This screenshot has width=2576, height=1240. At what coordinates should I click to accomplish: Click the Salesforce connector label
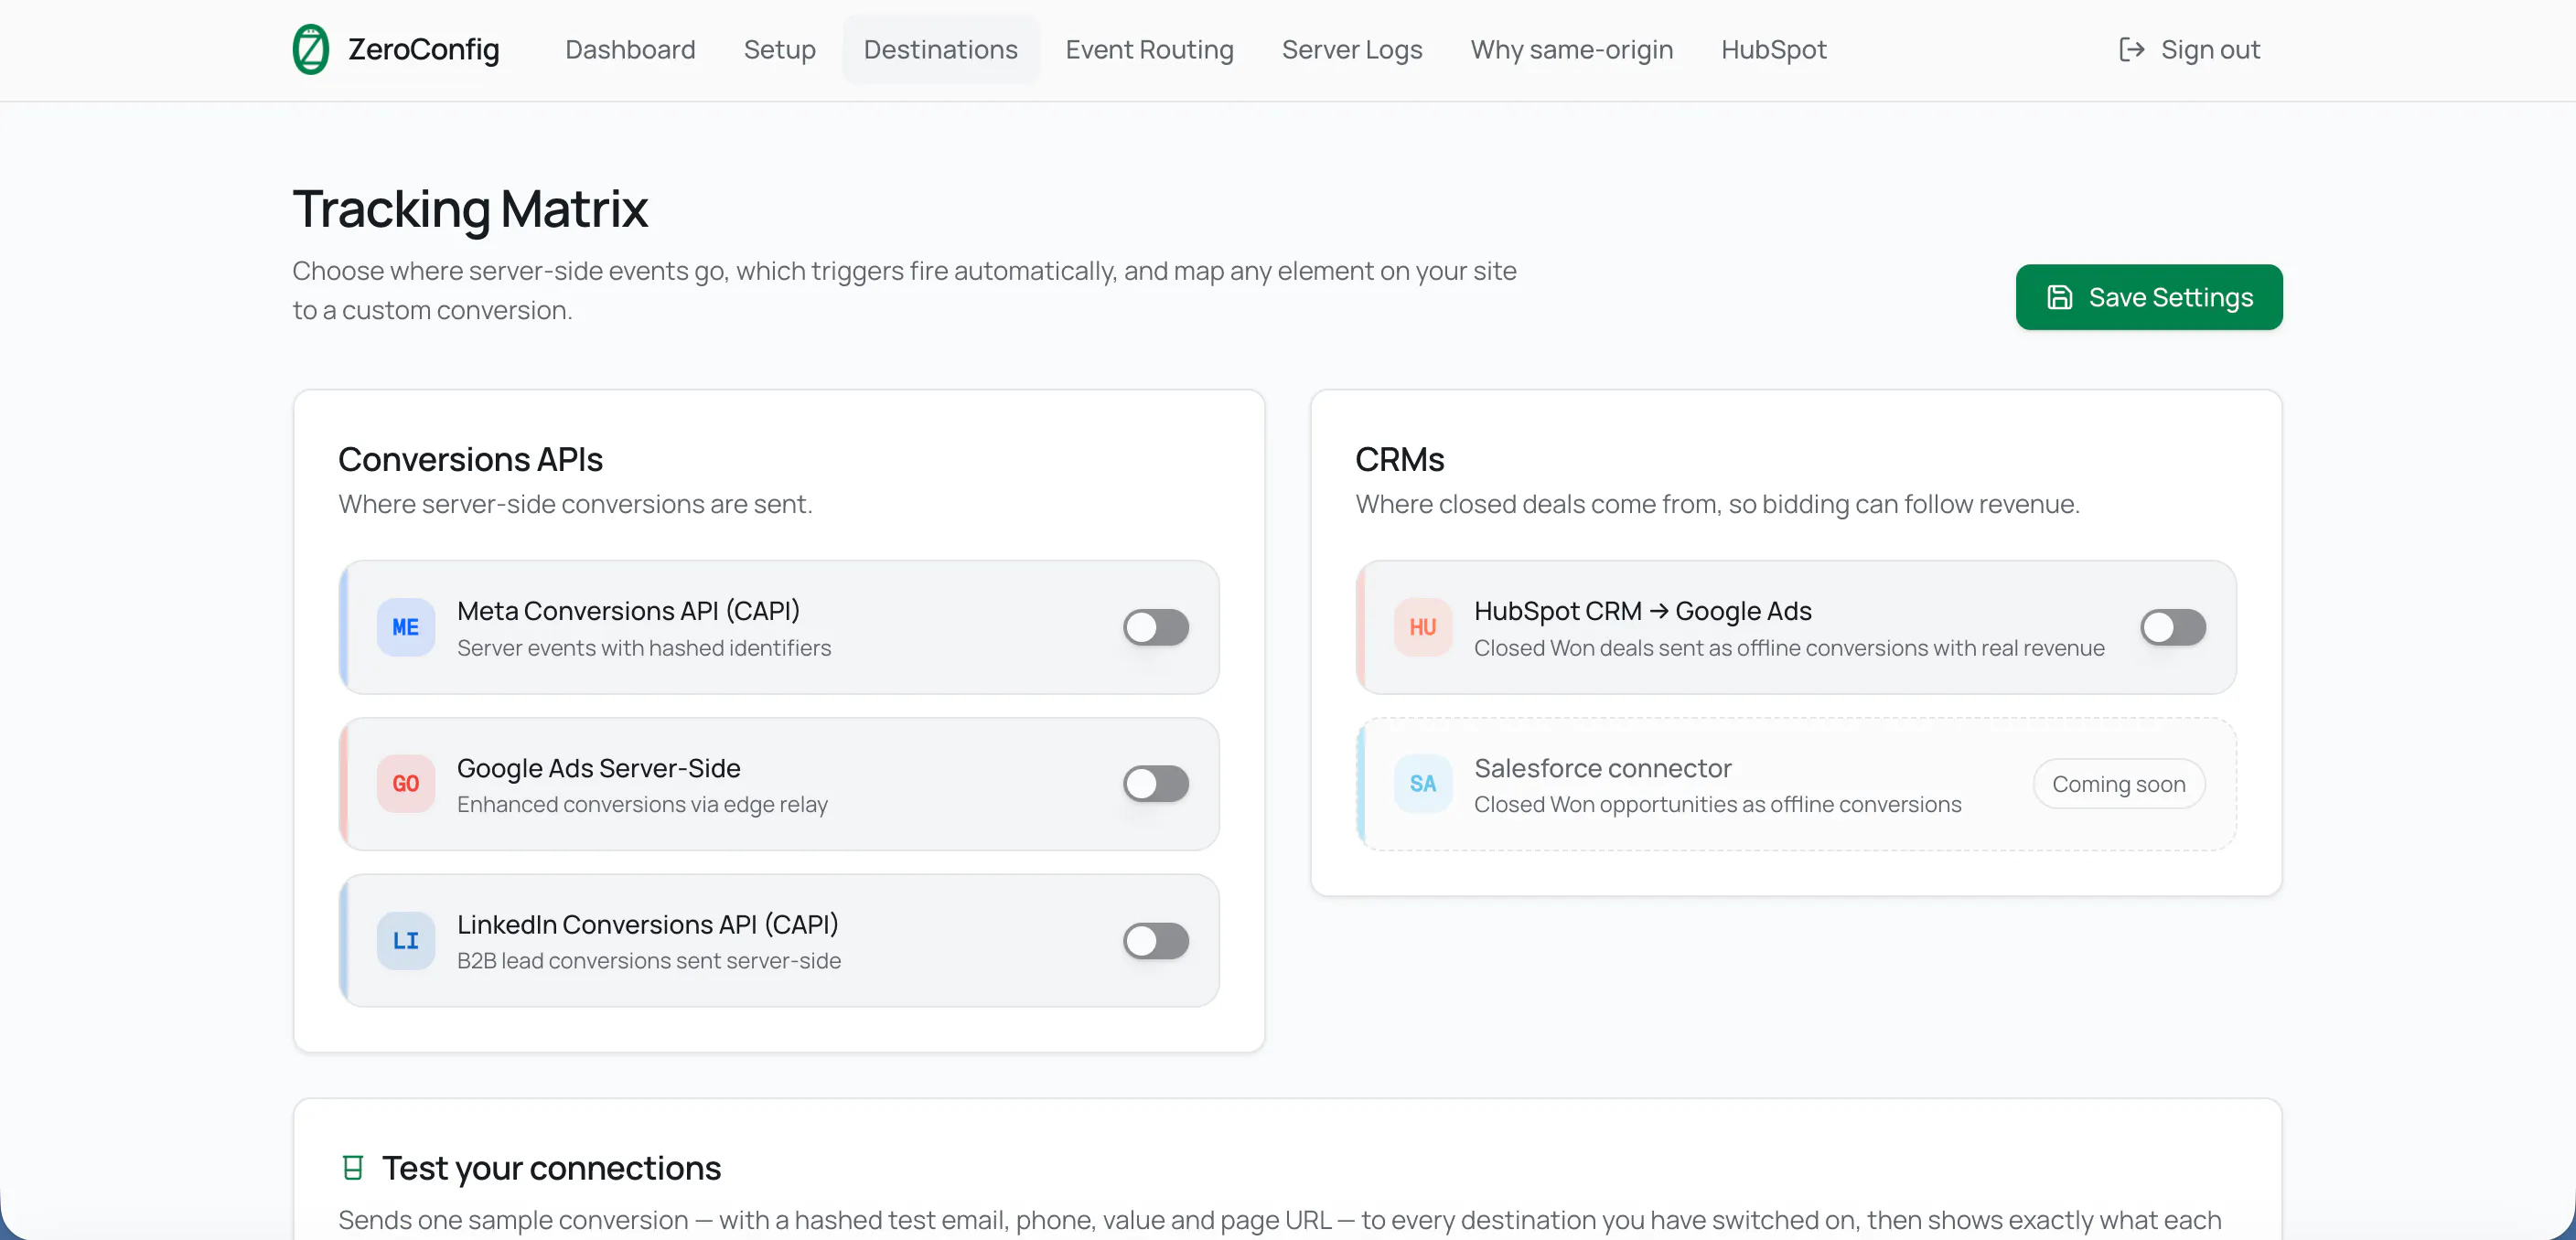(1603, 768)
